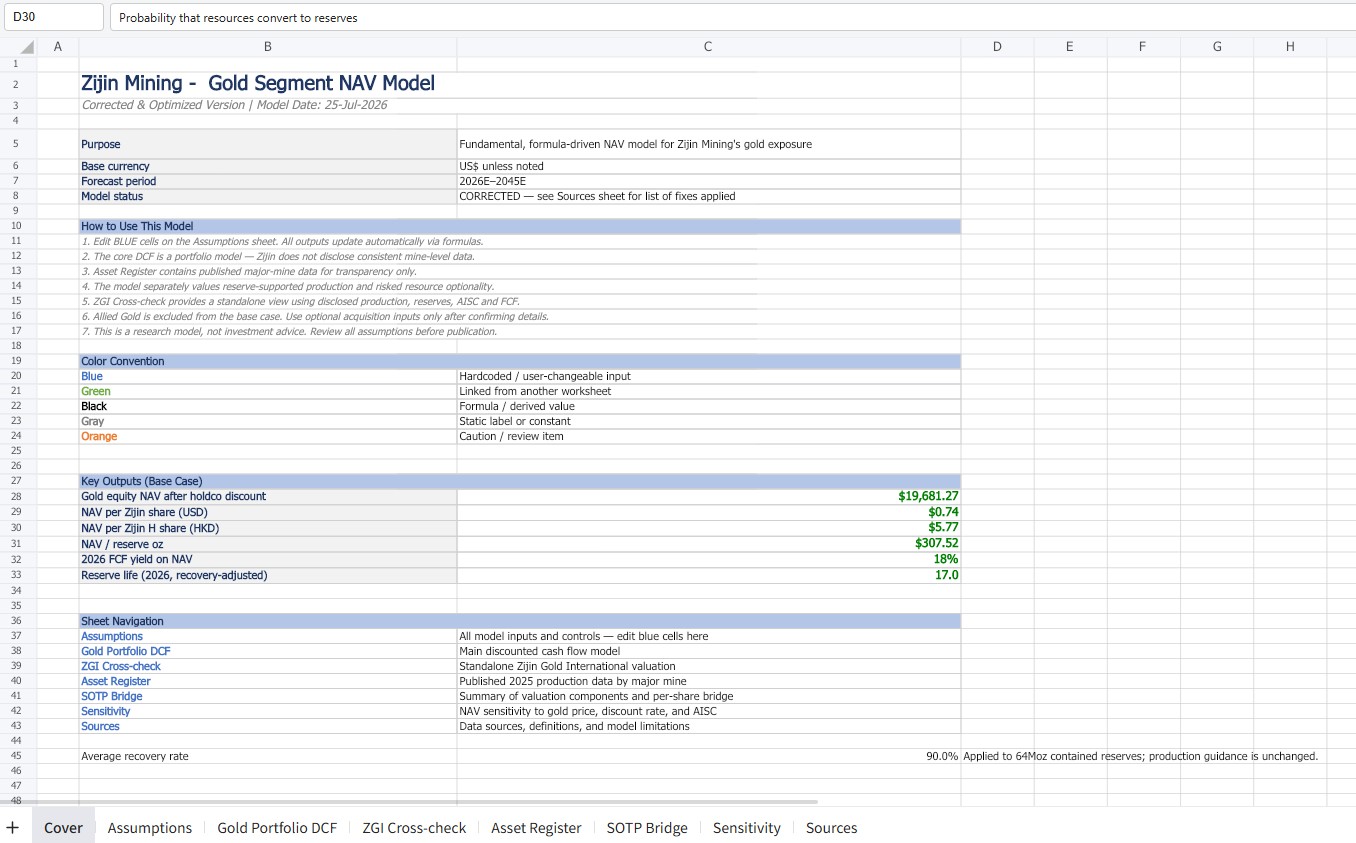The image size is (1356, 843).
Task: Select the "US$ unless noted" cell
Action: click(708, 166)
